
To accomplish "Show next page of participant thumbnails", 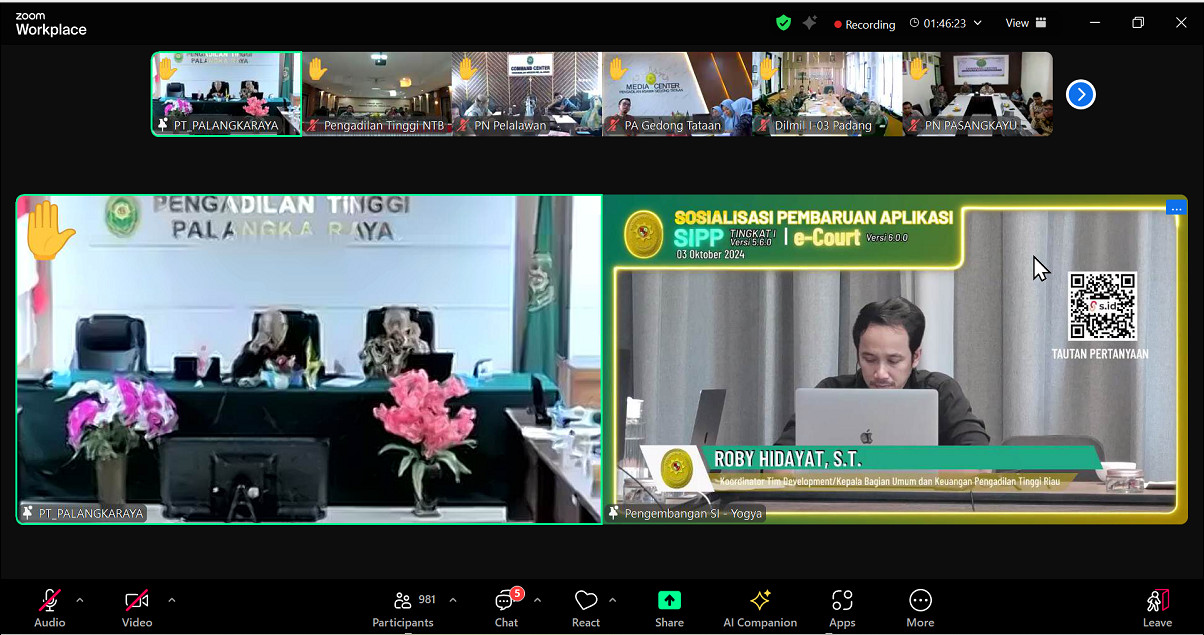I will tap(1081, 94).
